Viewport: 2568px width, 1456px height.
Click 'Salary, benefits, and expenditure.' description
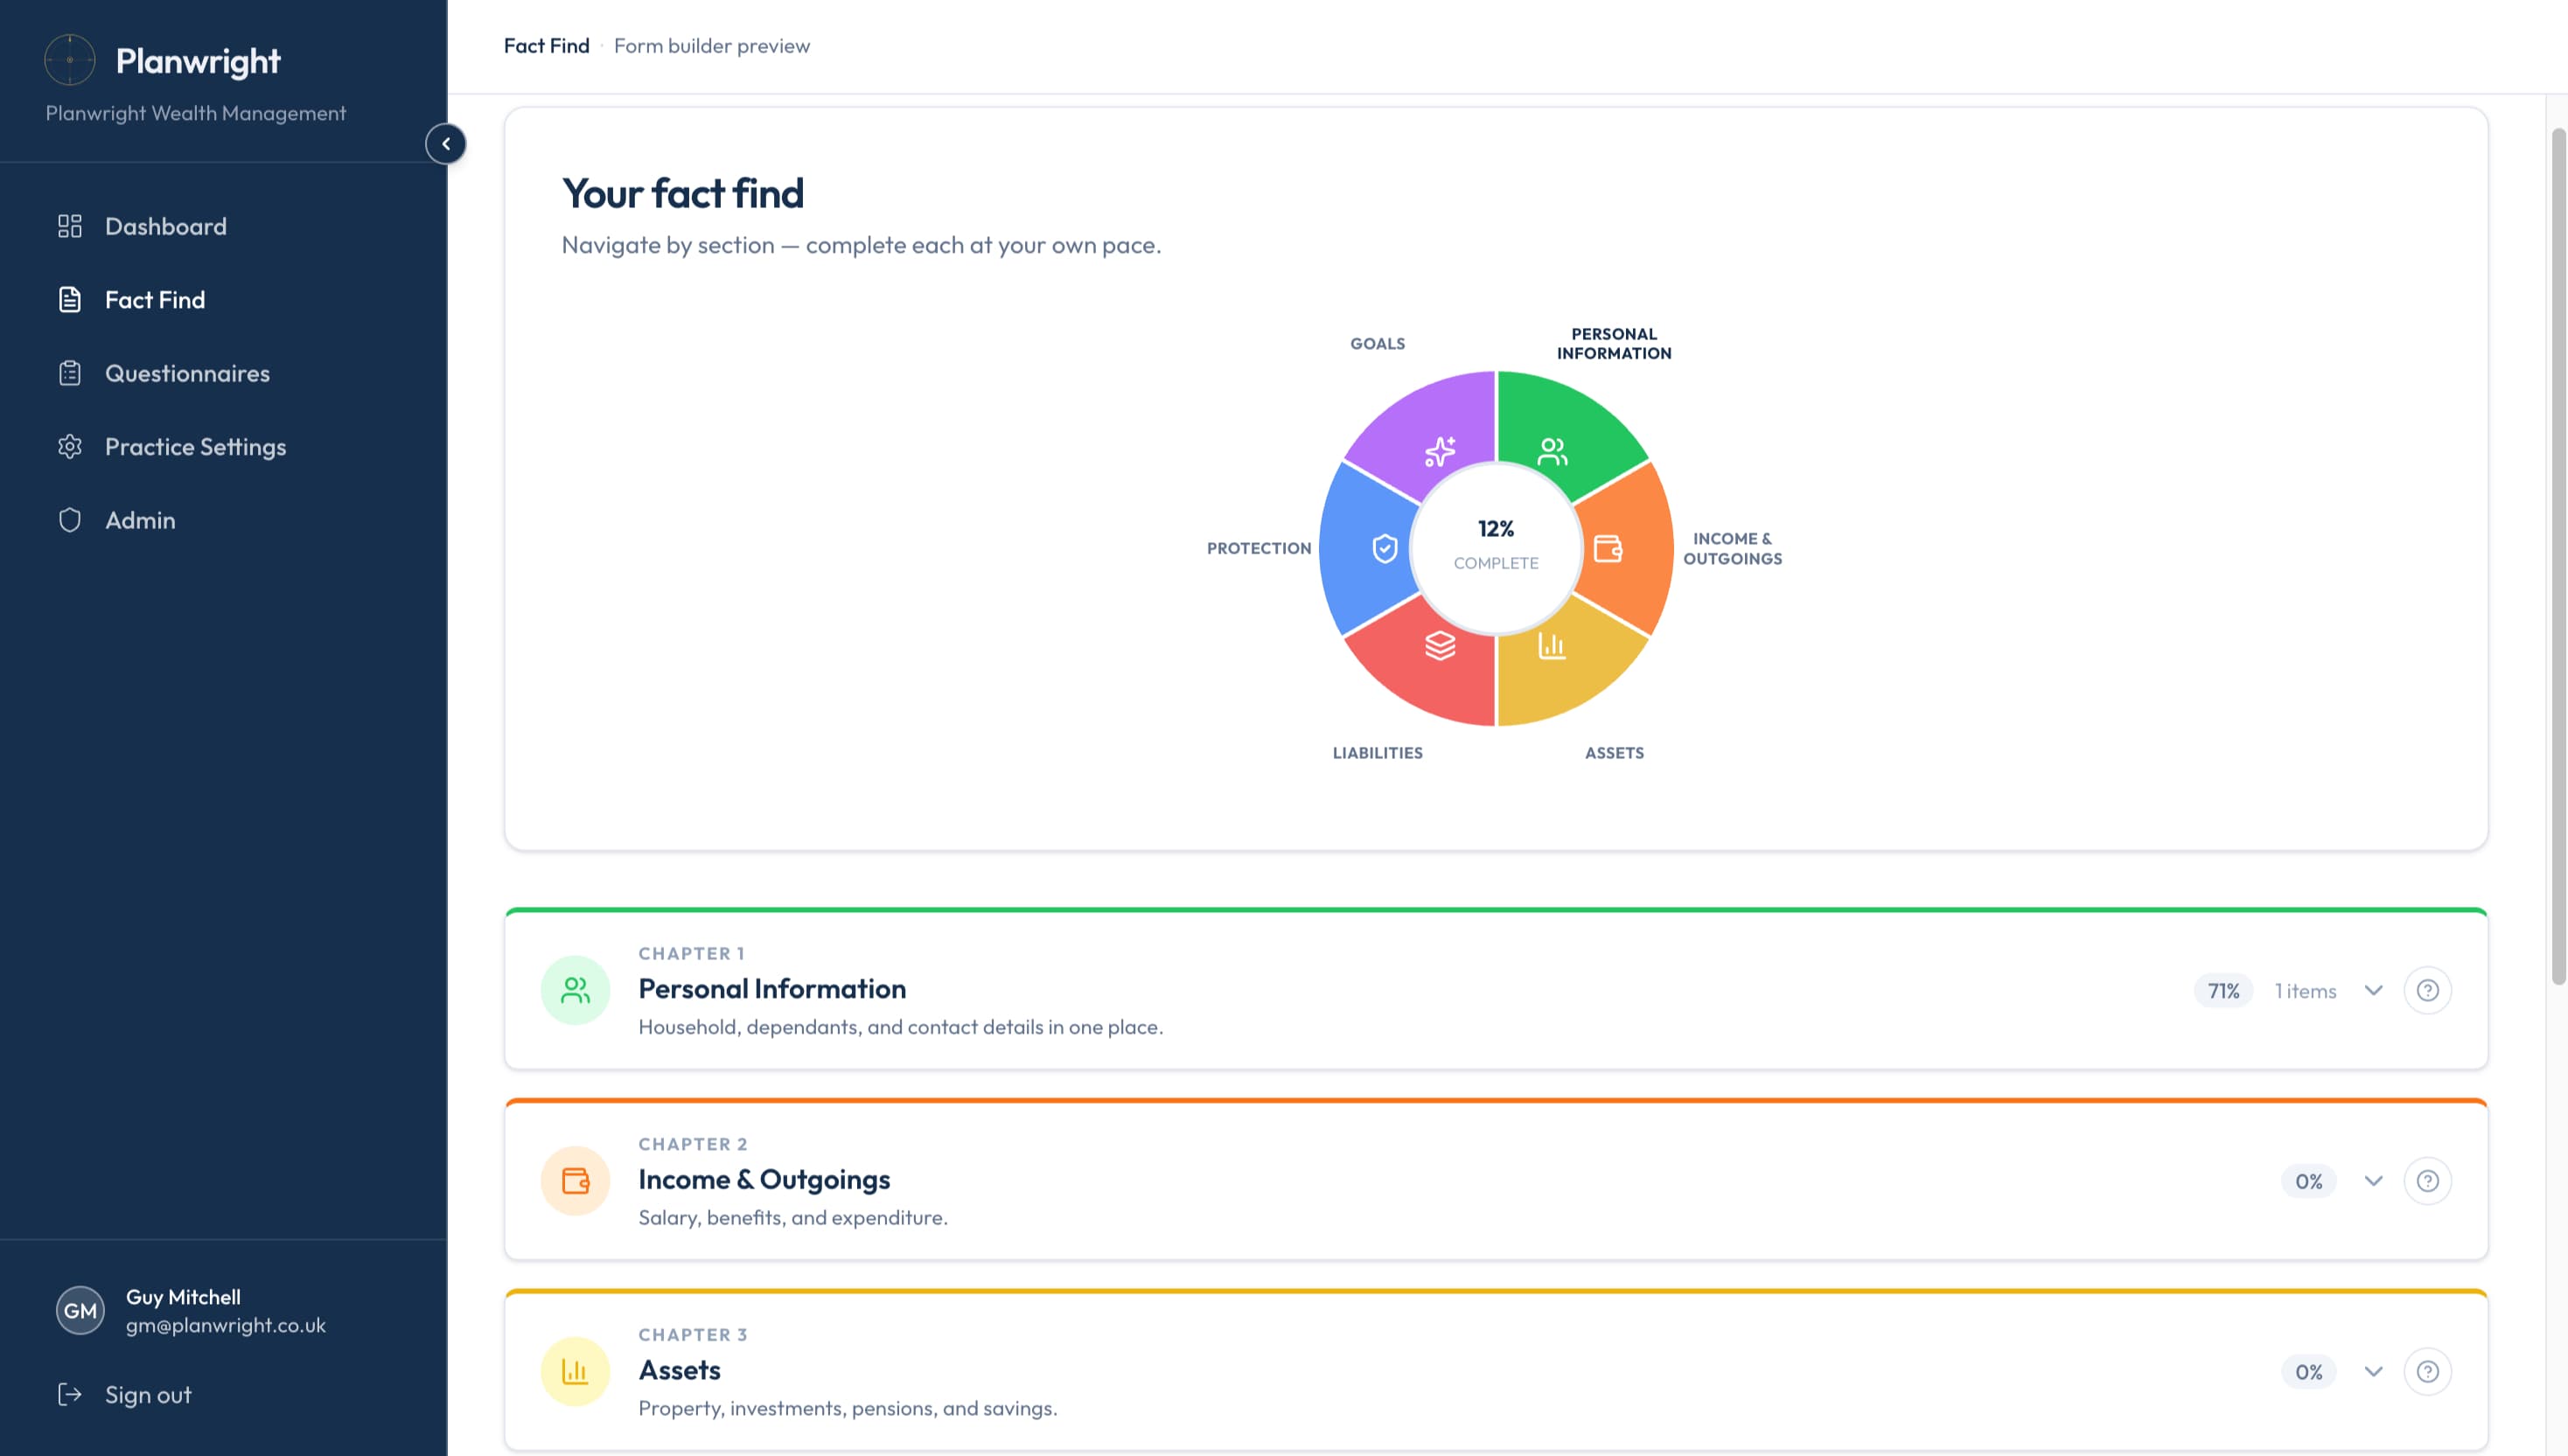point(793,1217)
